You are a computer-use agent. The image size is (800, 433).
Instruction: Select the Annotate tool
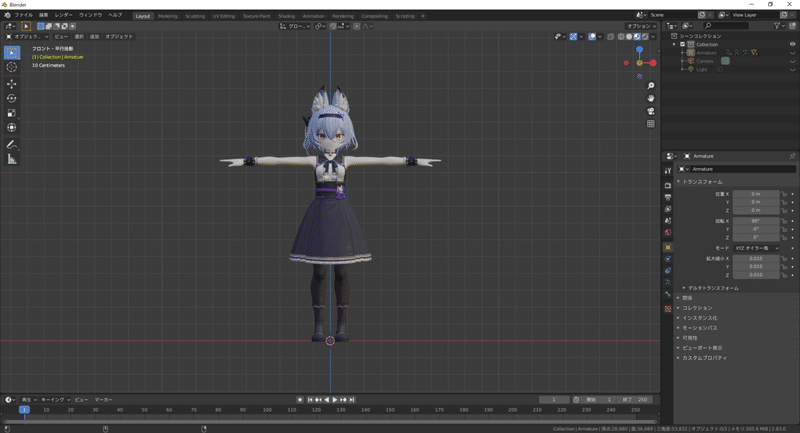tap(12, 145)
